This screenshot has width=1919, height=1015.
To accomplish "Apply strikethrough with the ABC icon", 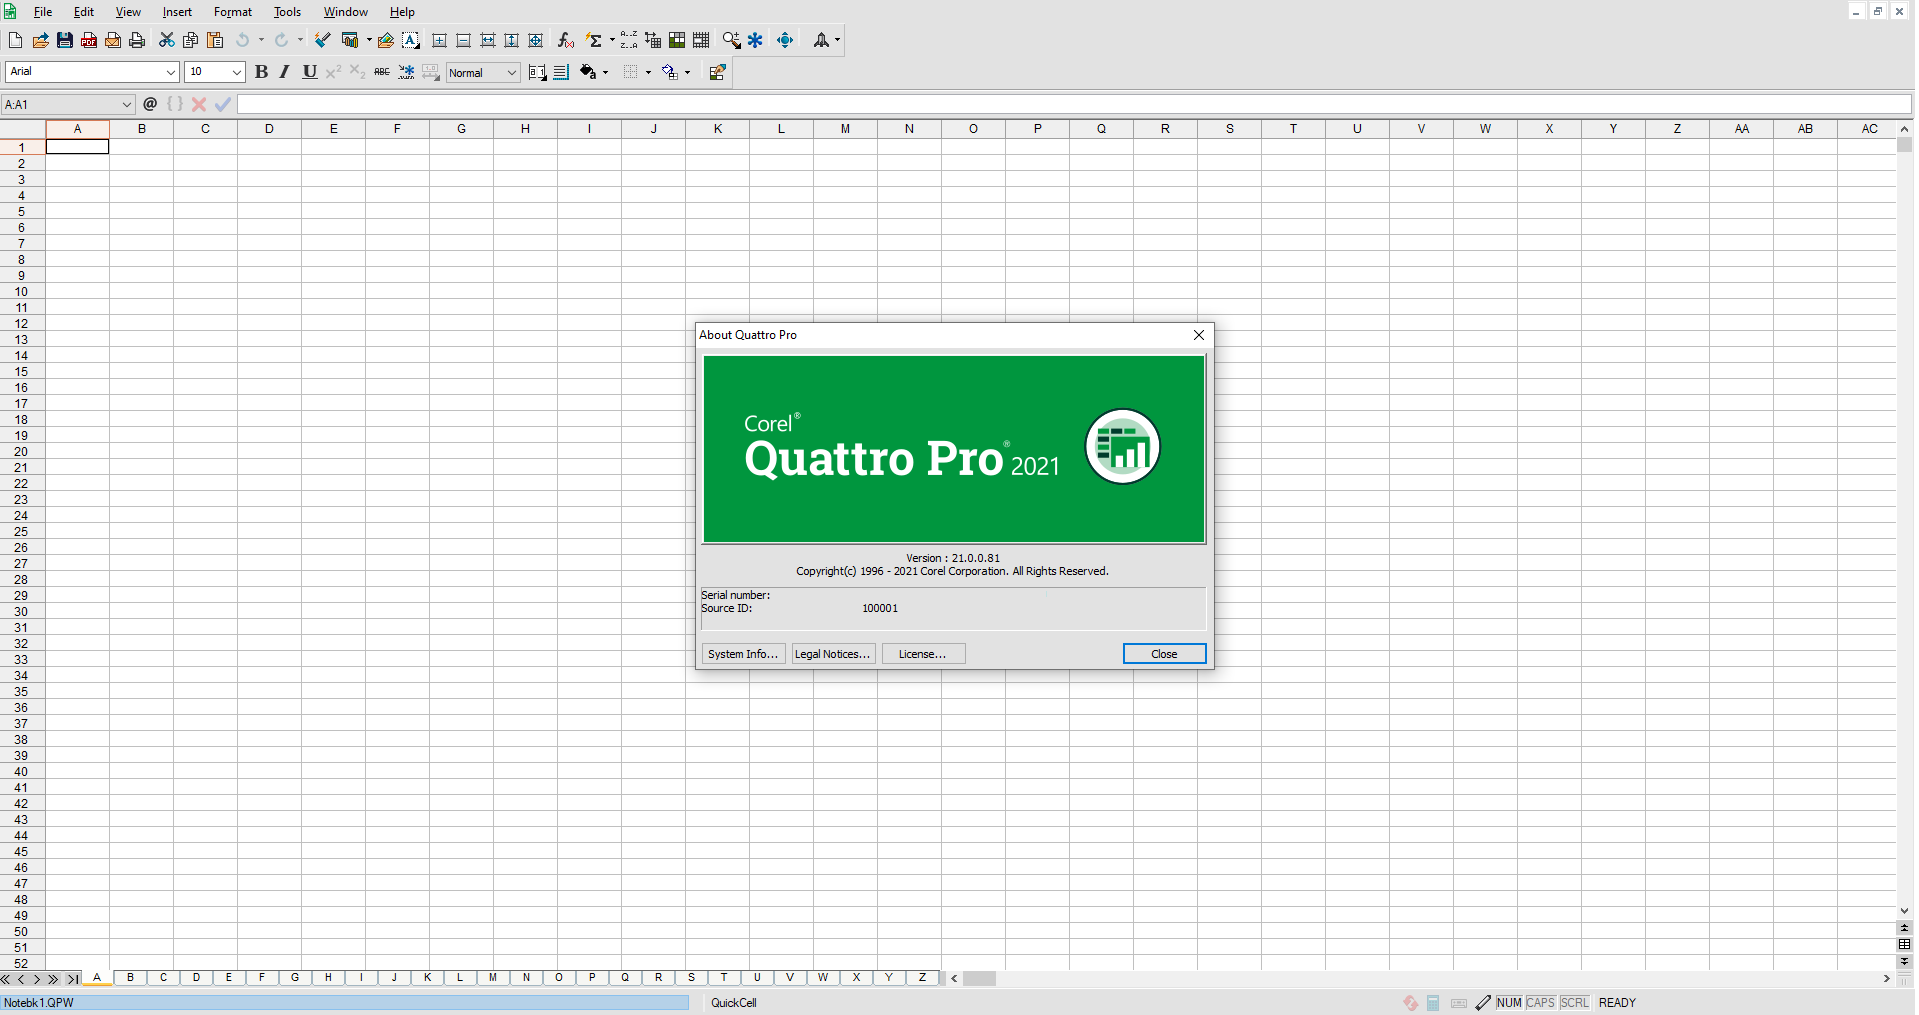I will pos(382,72).
